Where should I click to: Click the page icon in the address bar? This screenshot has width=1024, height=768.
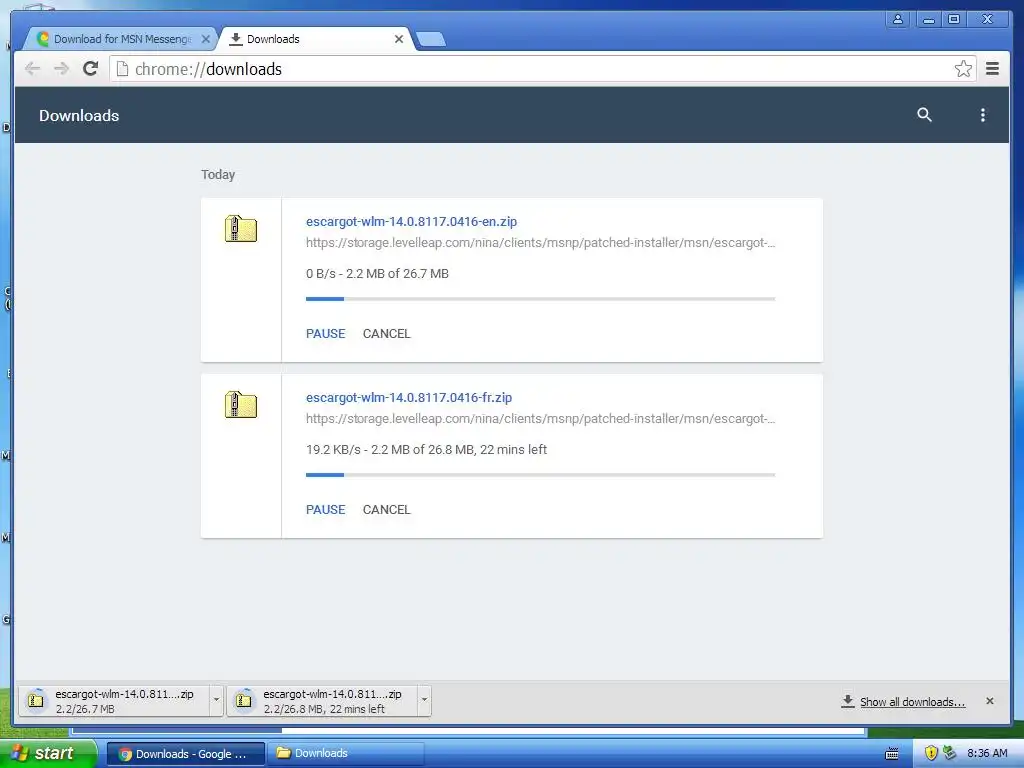point(122,69)
